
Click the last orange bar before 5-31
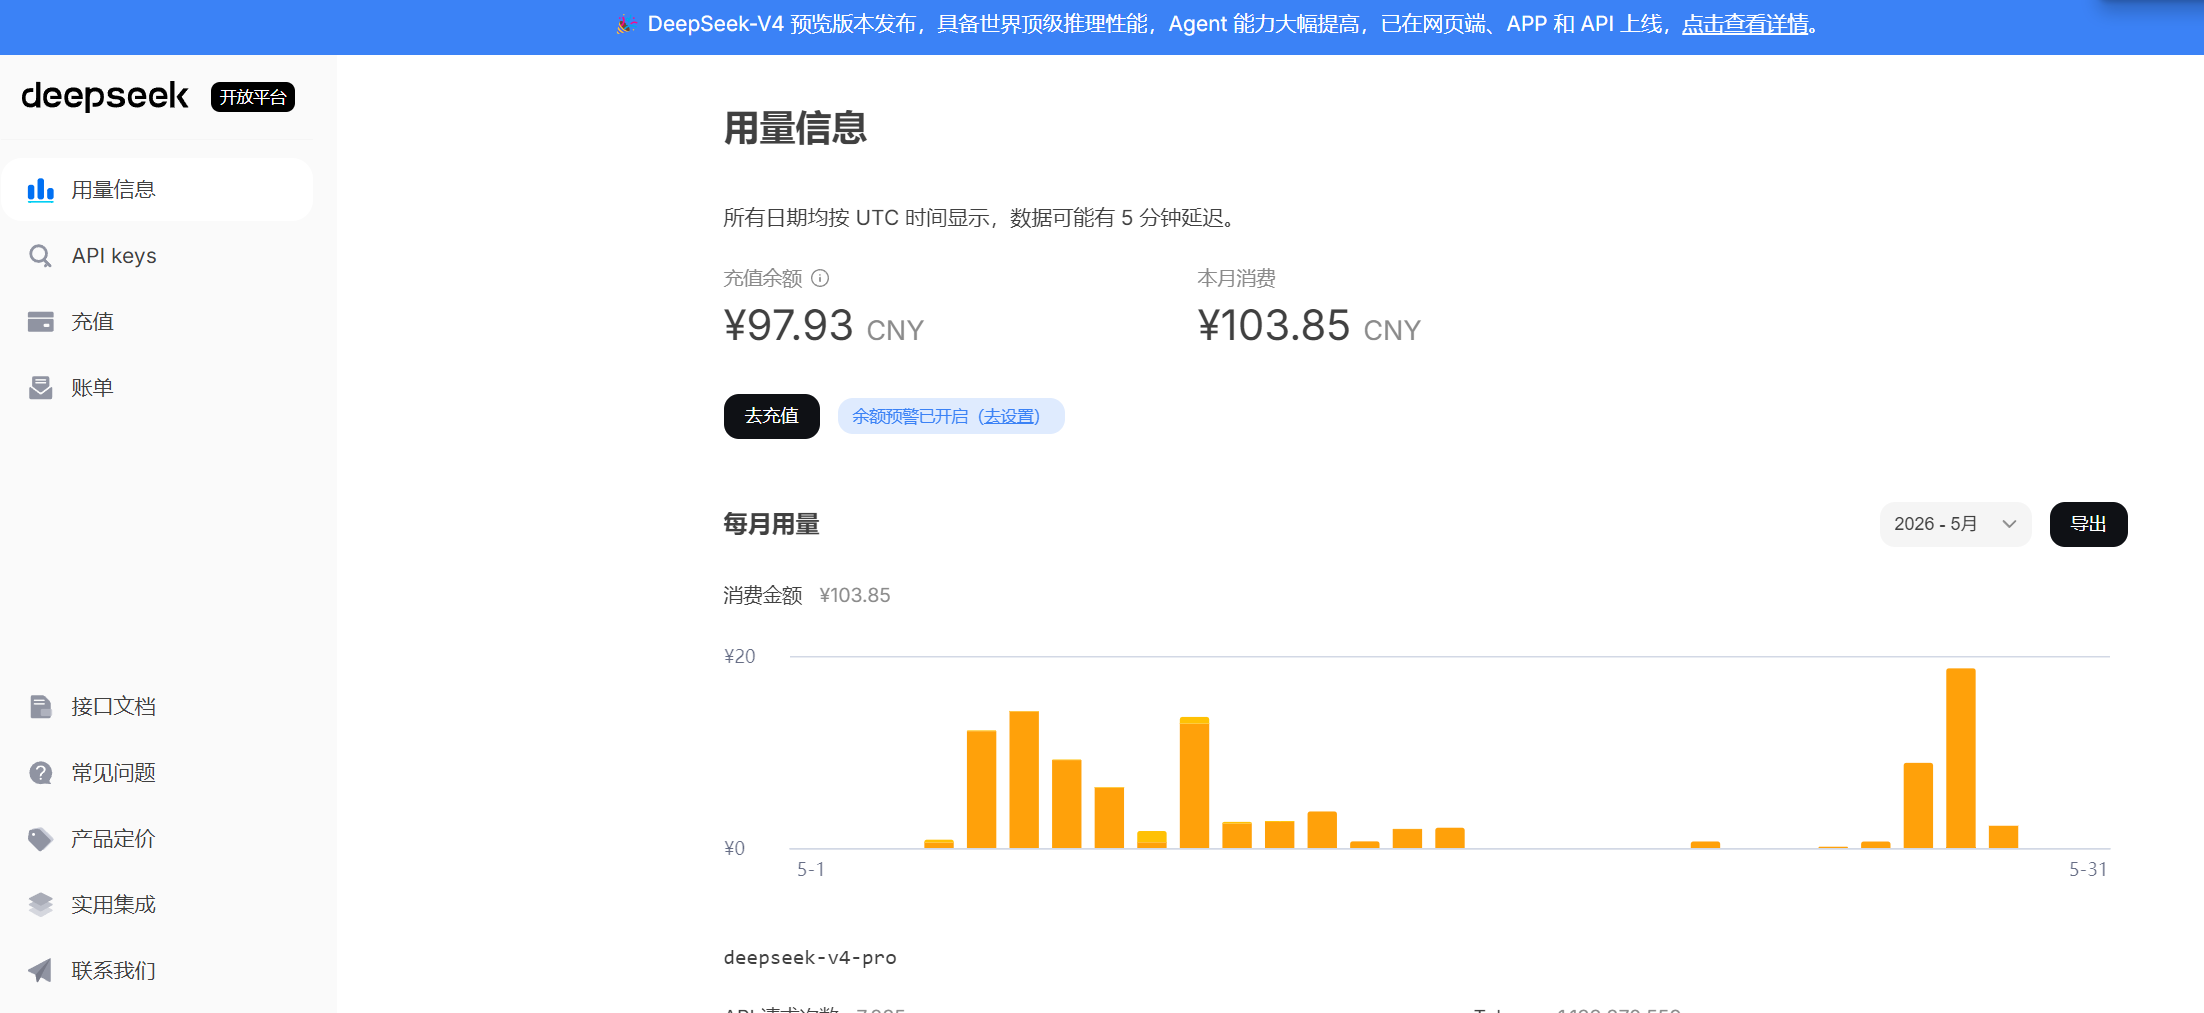point(2003,837)
